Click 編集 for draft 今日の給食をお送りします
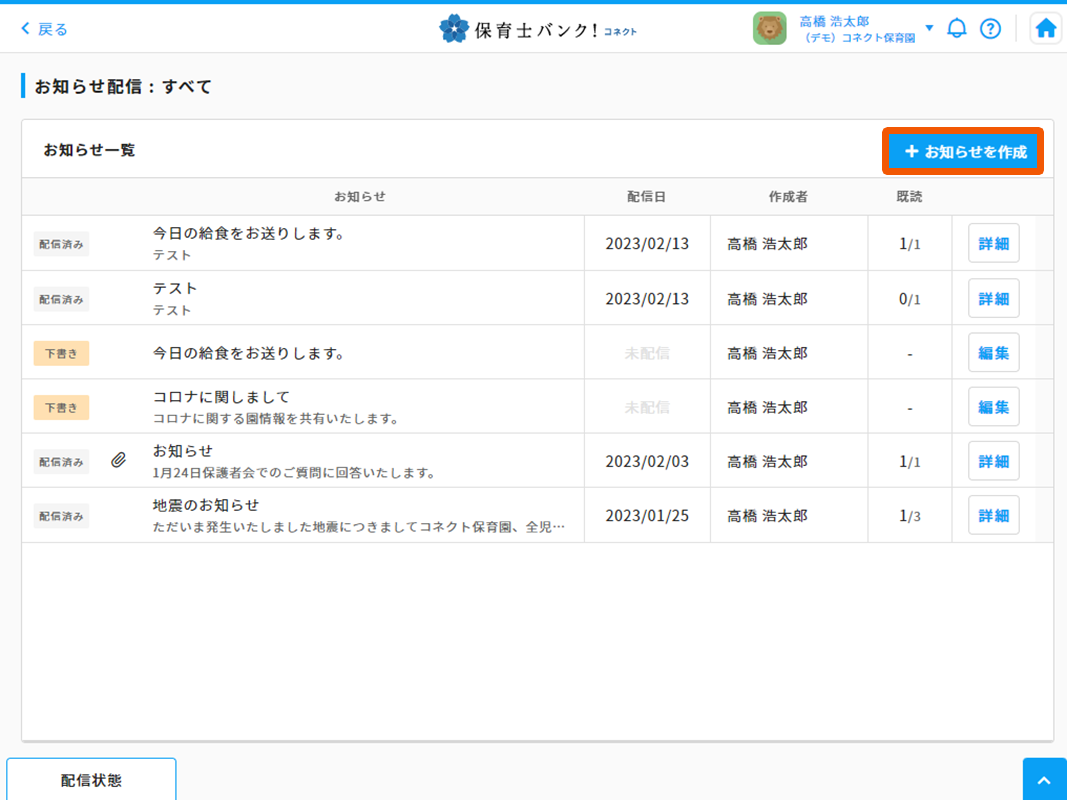Viewport: 1067px width, 800px height. click(x=993, y=353)
